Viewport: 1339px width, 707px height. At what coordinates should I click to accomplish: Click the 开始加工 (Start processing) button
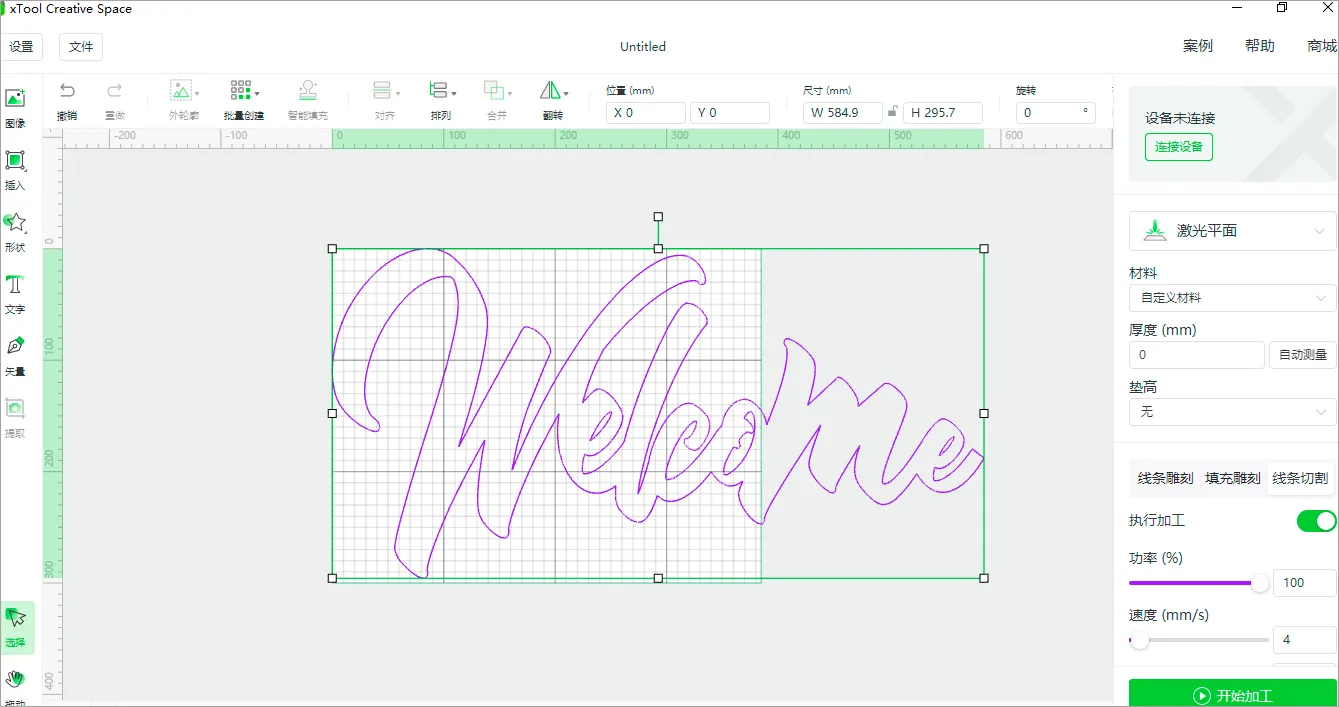click(1233, 695)
